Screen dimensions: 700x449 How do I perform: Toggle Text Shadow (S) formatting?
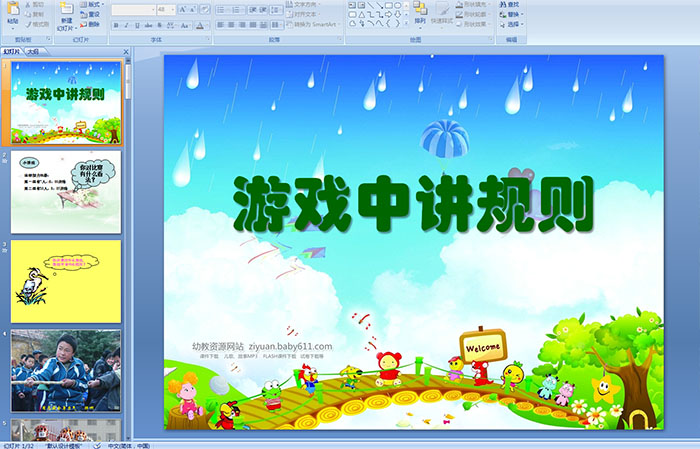click(159, 25)
